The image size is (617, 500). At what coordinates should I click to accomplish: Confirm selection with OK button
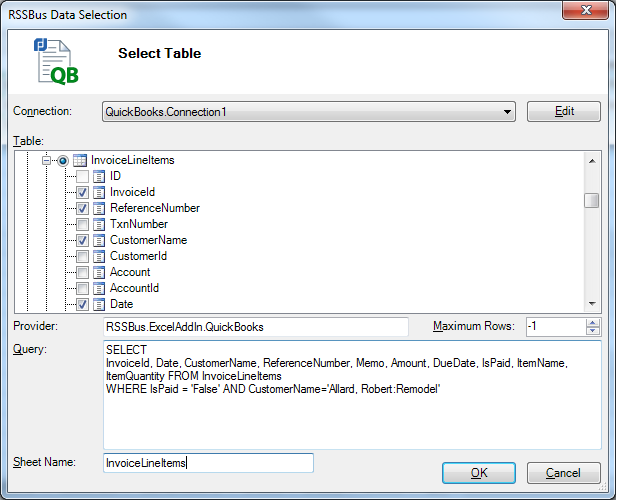coord(479,473)
